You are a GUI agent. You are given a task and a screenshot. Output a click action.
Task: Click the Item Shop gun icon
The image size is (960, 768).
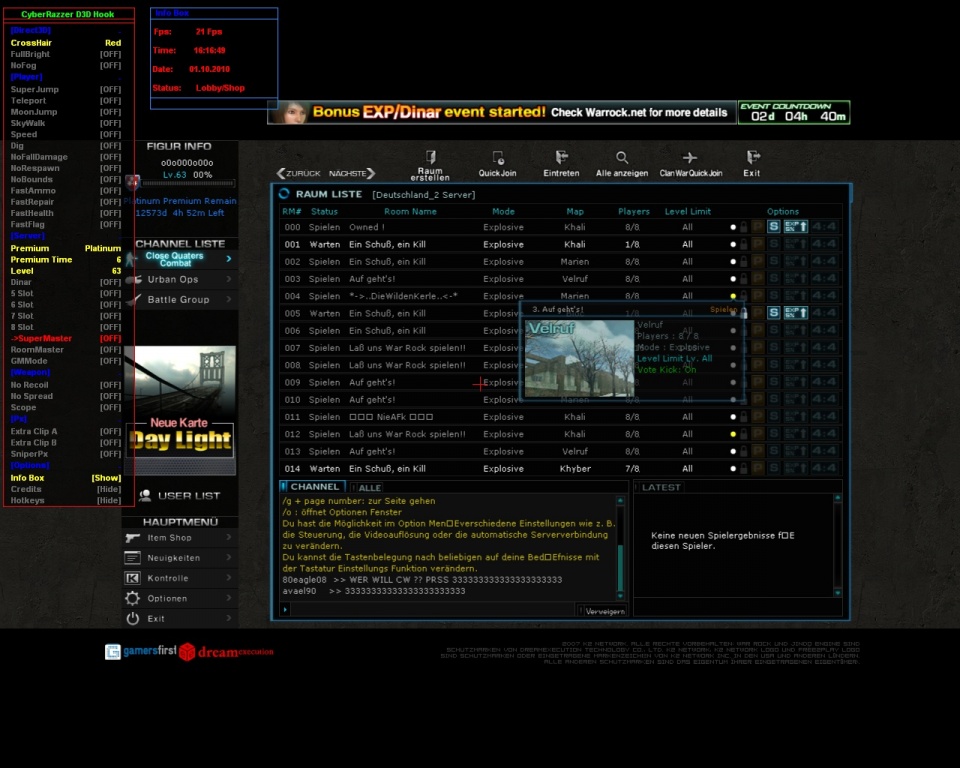click(x=132, y=538)
